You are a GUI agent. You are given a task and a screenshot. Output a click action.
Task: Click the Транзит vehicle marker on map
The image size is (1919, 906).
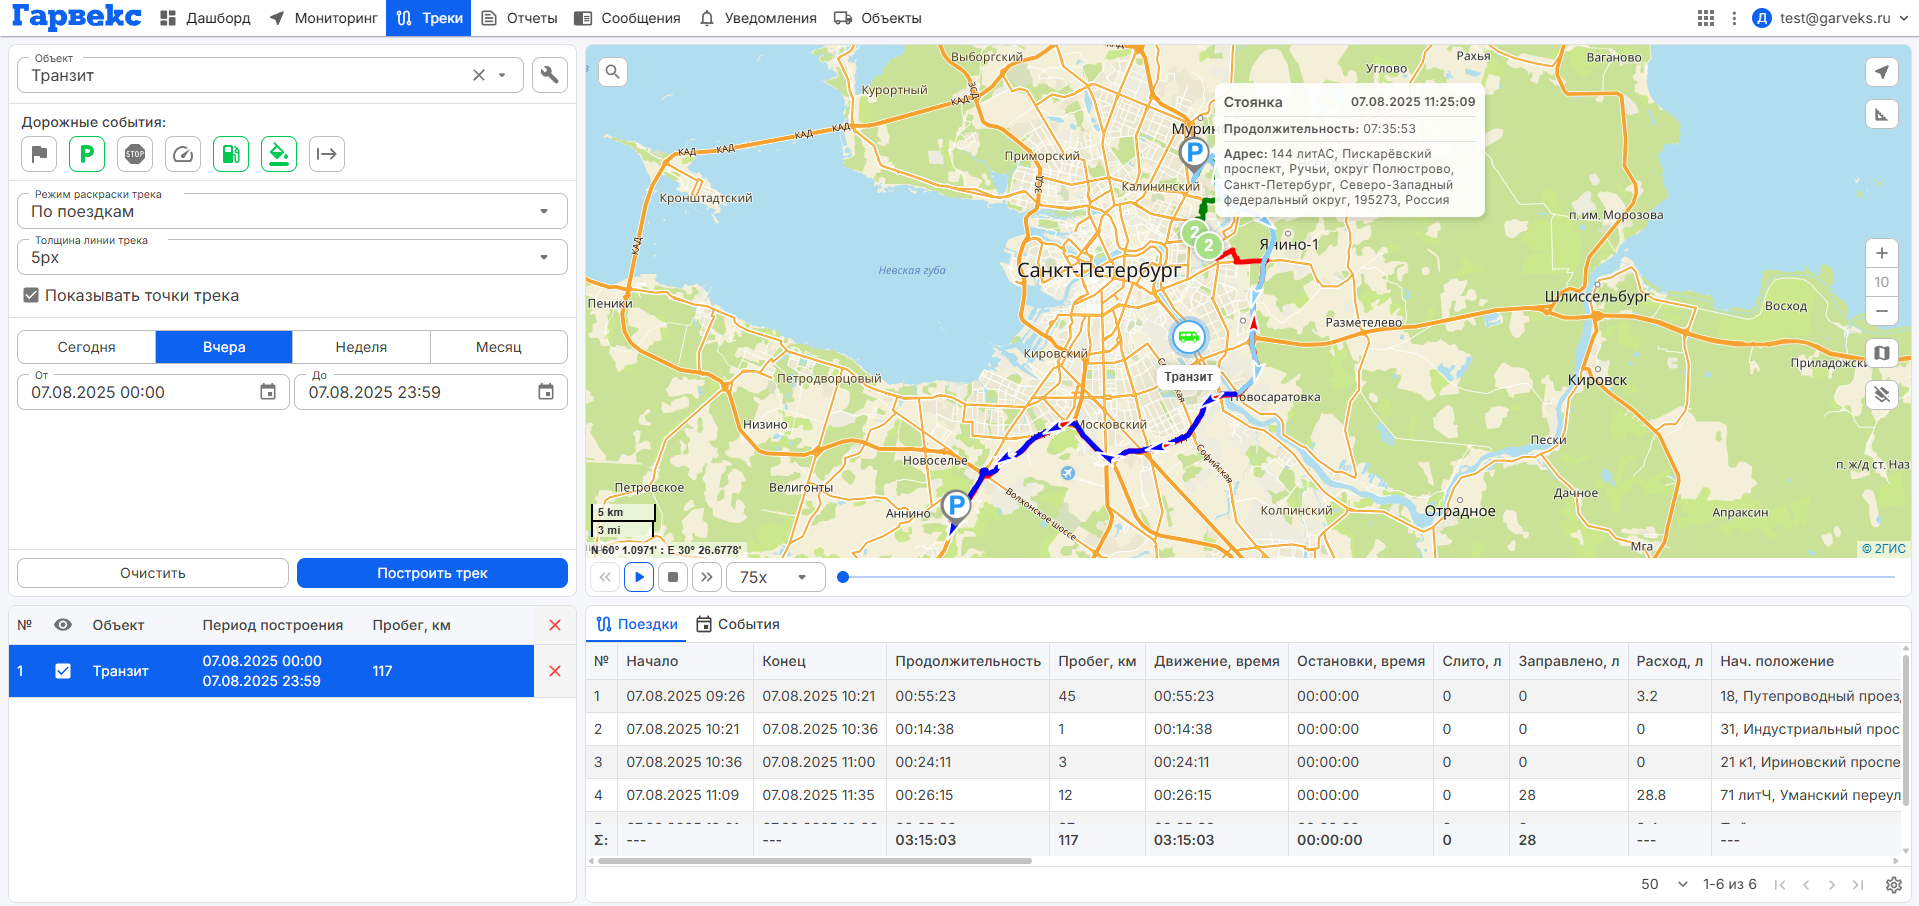(1188, 337)
